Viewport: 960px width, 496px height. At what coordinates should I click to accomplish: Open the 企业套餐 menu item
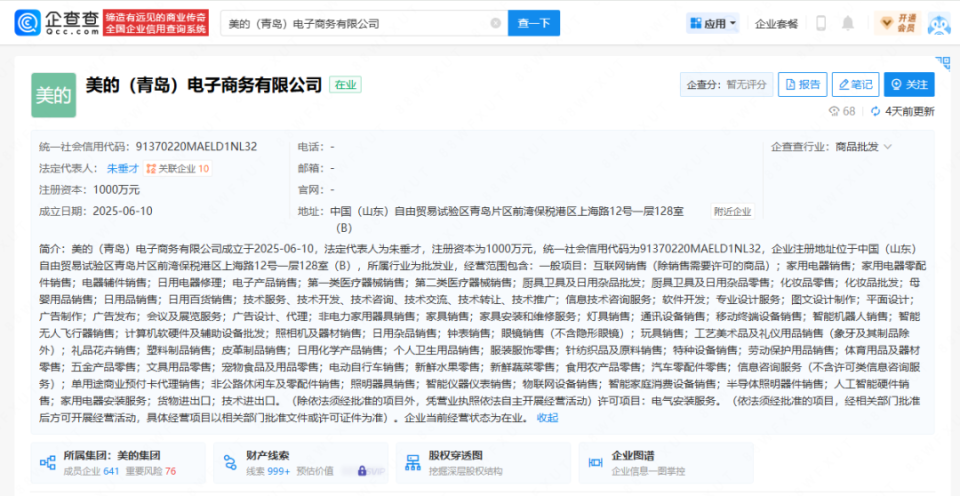click(776, 24)
